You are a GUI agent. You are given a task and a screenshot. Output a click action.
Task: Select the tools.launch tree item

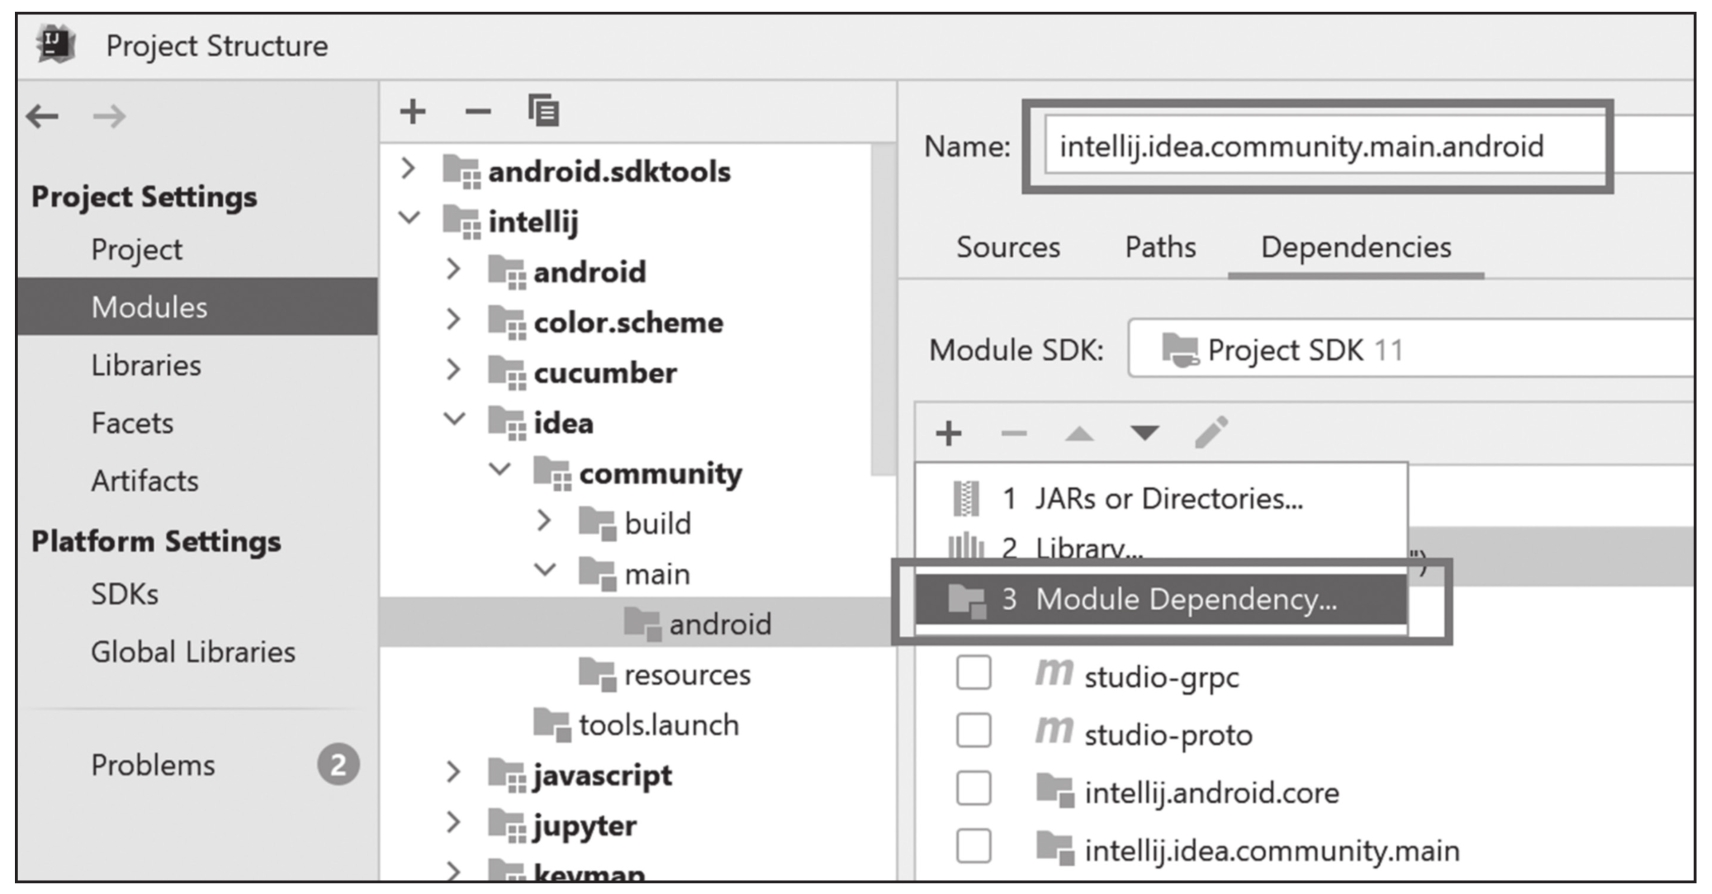[637, 724]
